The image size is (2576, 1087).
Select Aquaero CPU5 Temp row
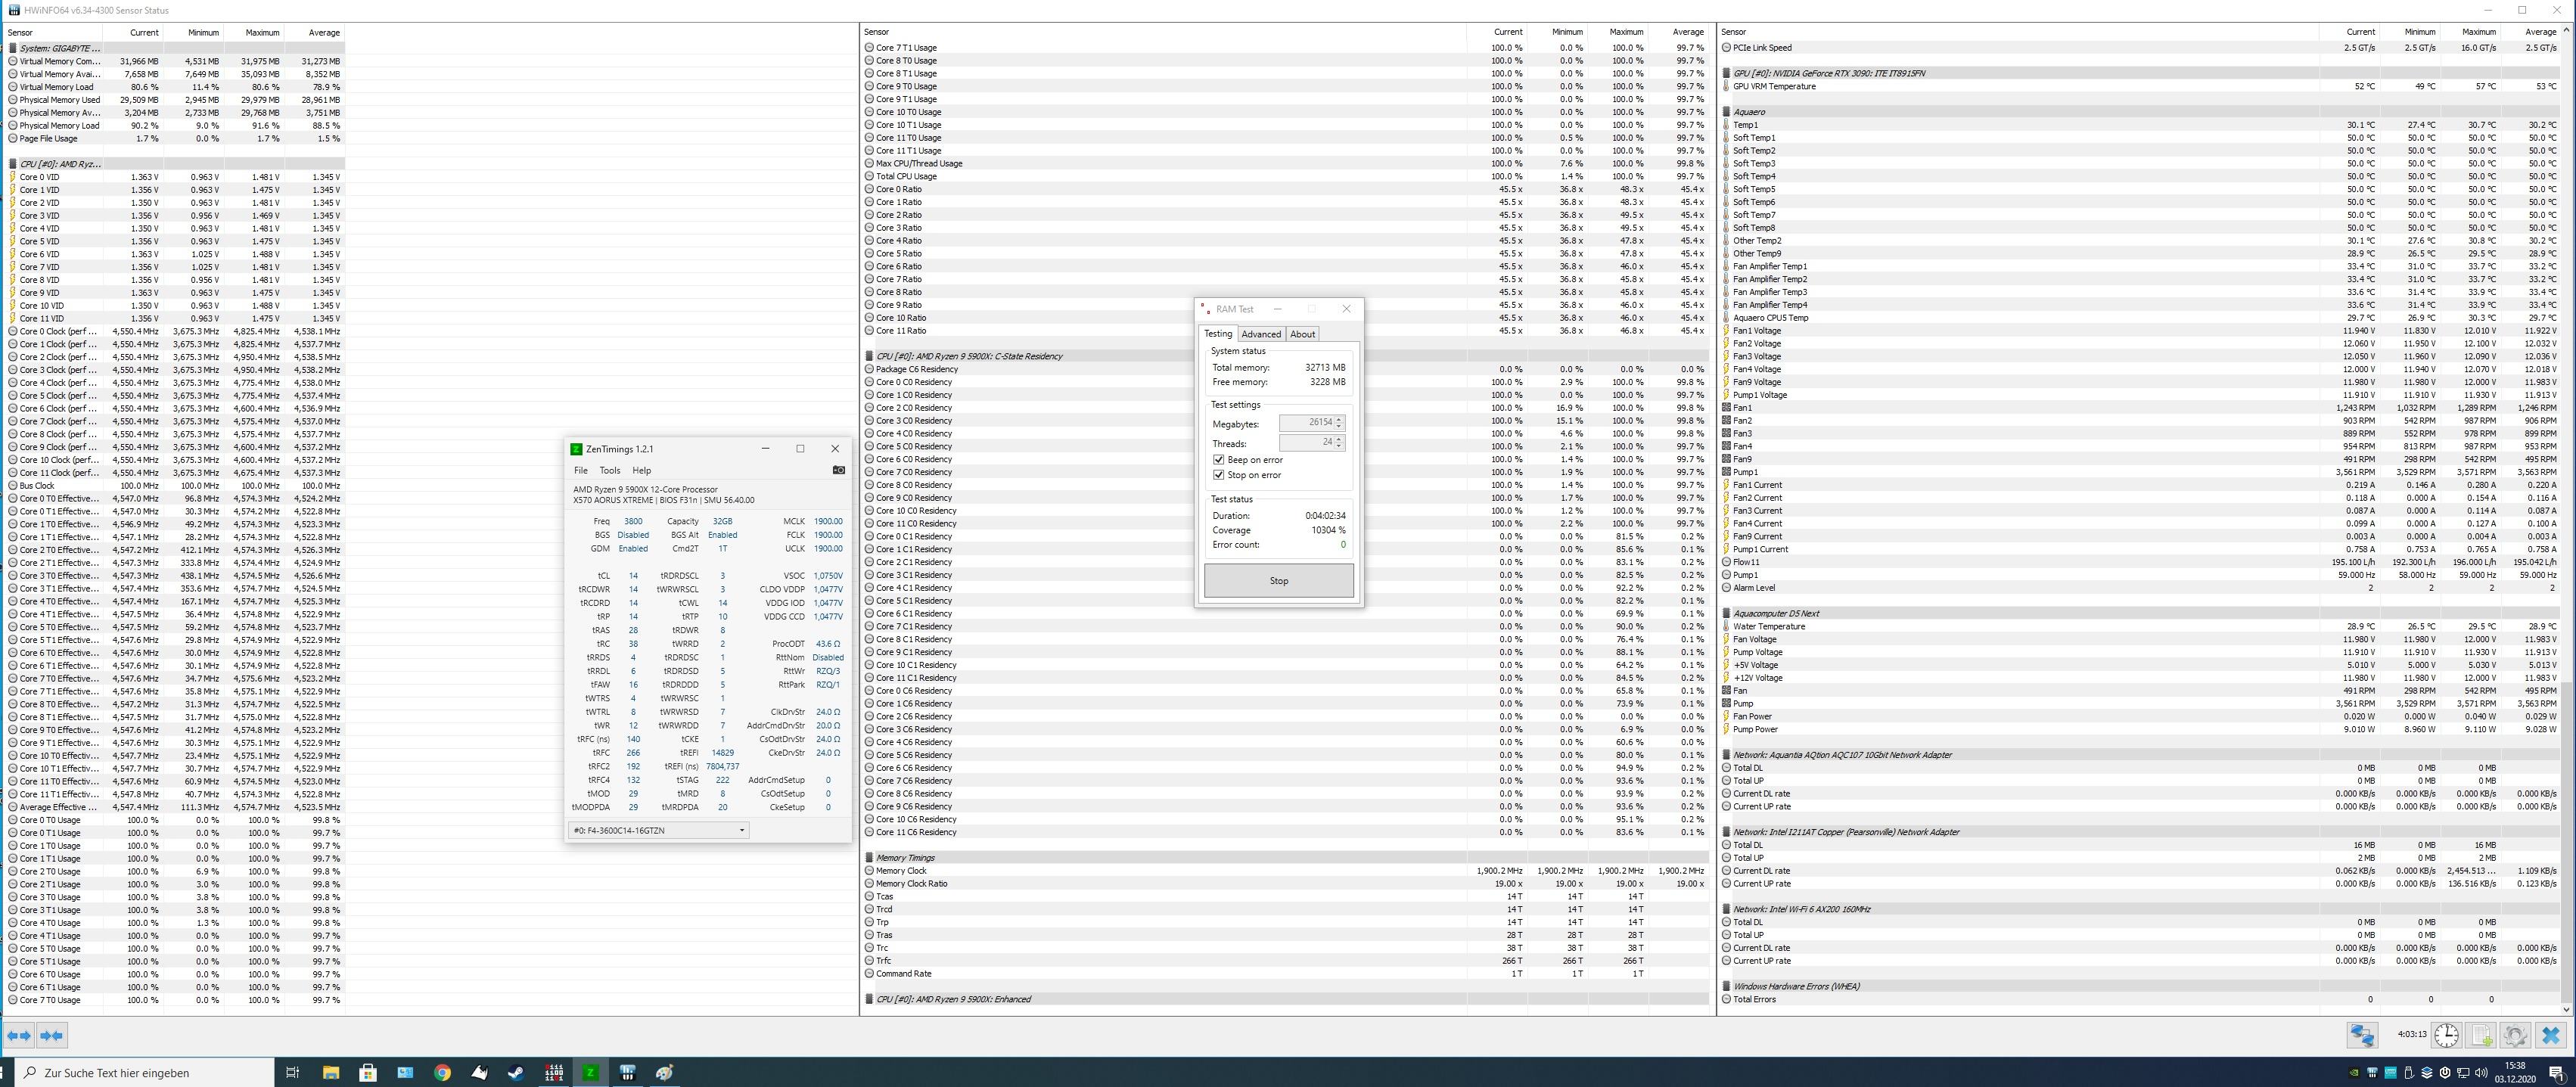(x=2140, y=318)
